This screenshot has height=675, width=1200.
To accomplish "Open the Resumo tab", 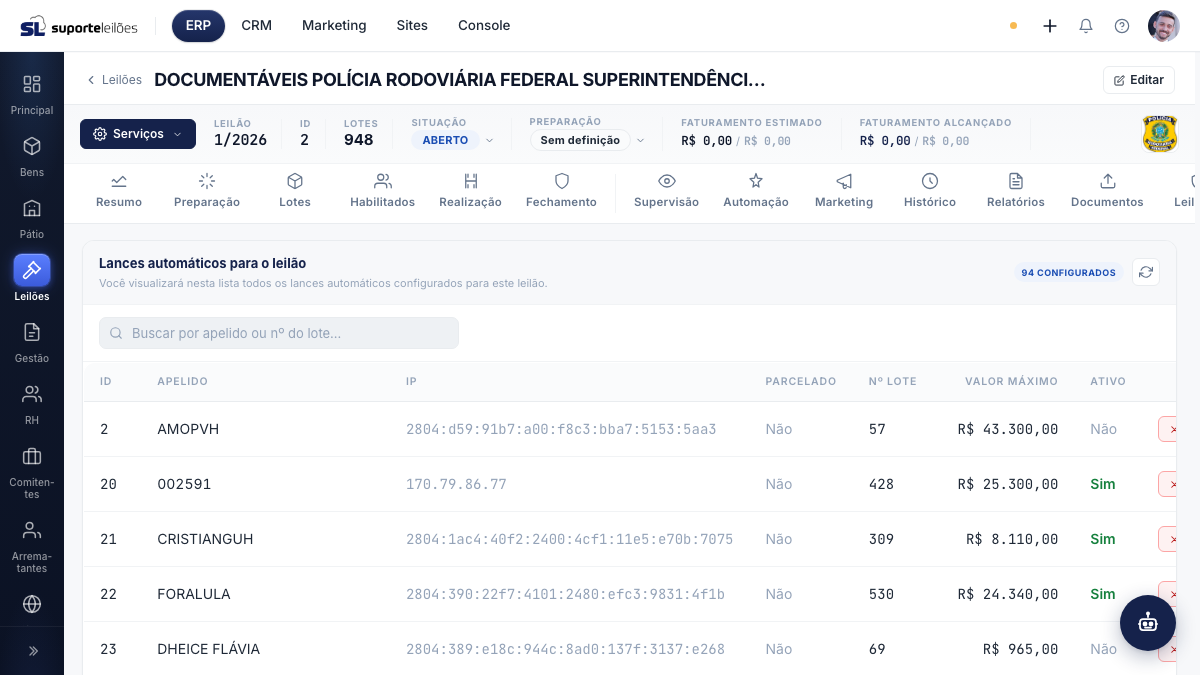I will coord(119,190).
